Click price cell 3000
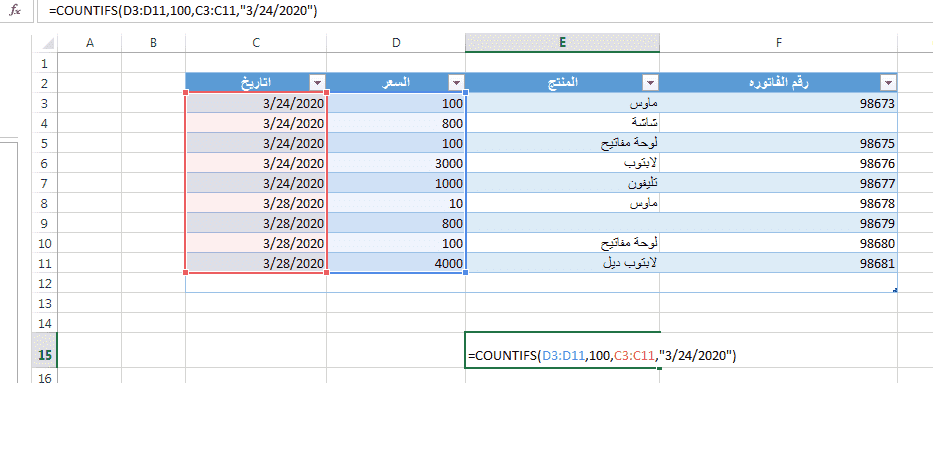 tap(396, 163)
